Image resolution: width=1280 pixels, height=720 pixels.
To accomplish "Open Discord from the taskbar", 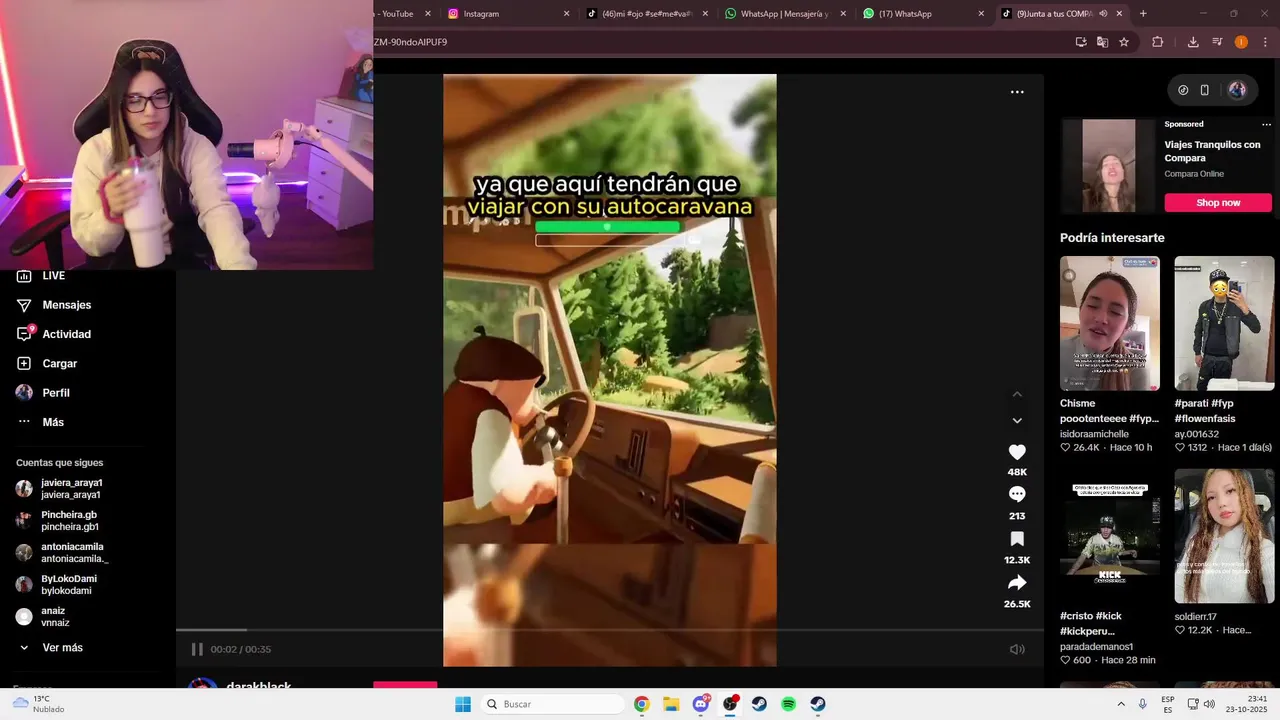I will 701,704.
